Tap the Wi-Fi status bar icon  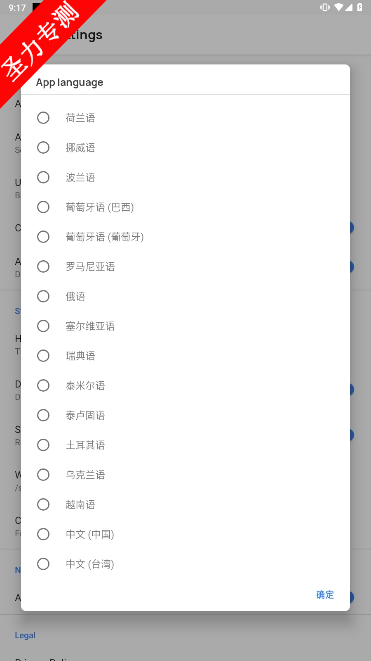click(339, 7)
